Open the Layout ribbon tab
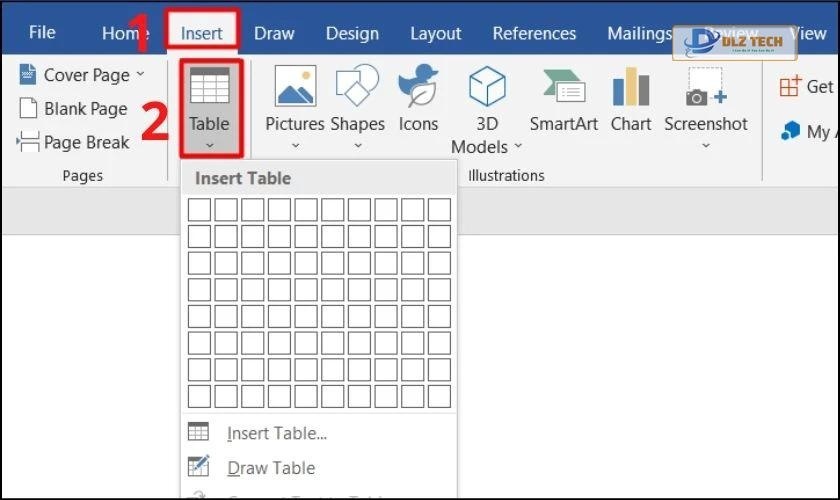The image size is (840, 500). (x=436, y=33)
